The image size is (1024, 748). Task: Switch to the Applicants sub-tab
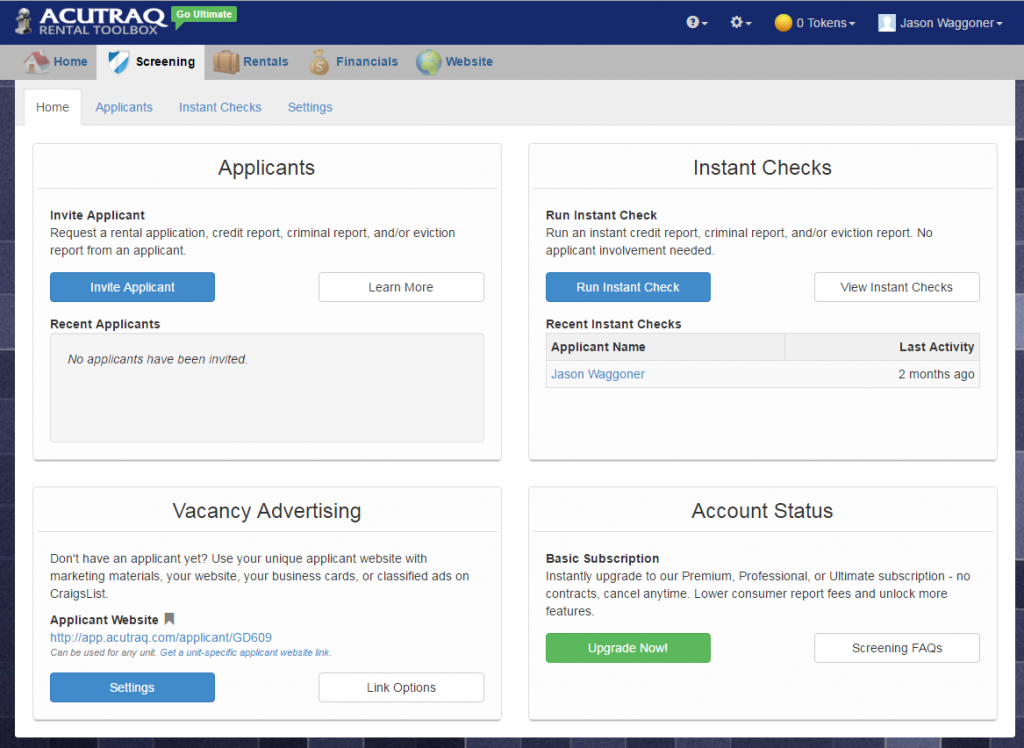pos(124,107)
